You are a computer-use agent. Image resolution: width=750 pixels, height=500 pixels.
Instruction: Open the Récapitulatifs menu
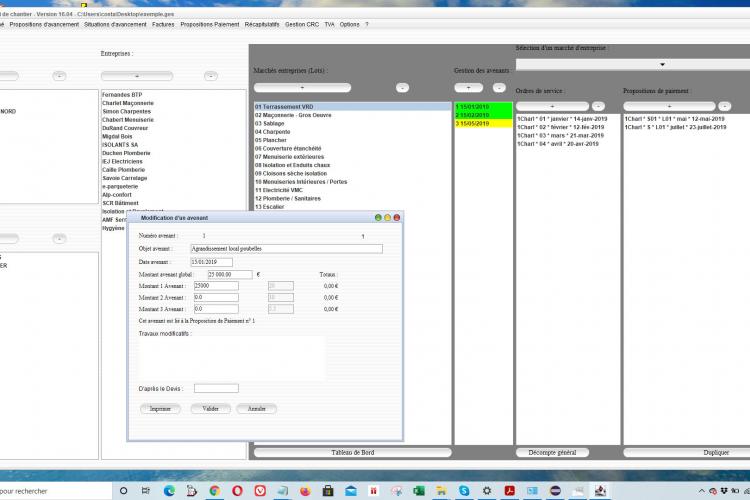tap(262, 24)
